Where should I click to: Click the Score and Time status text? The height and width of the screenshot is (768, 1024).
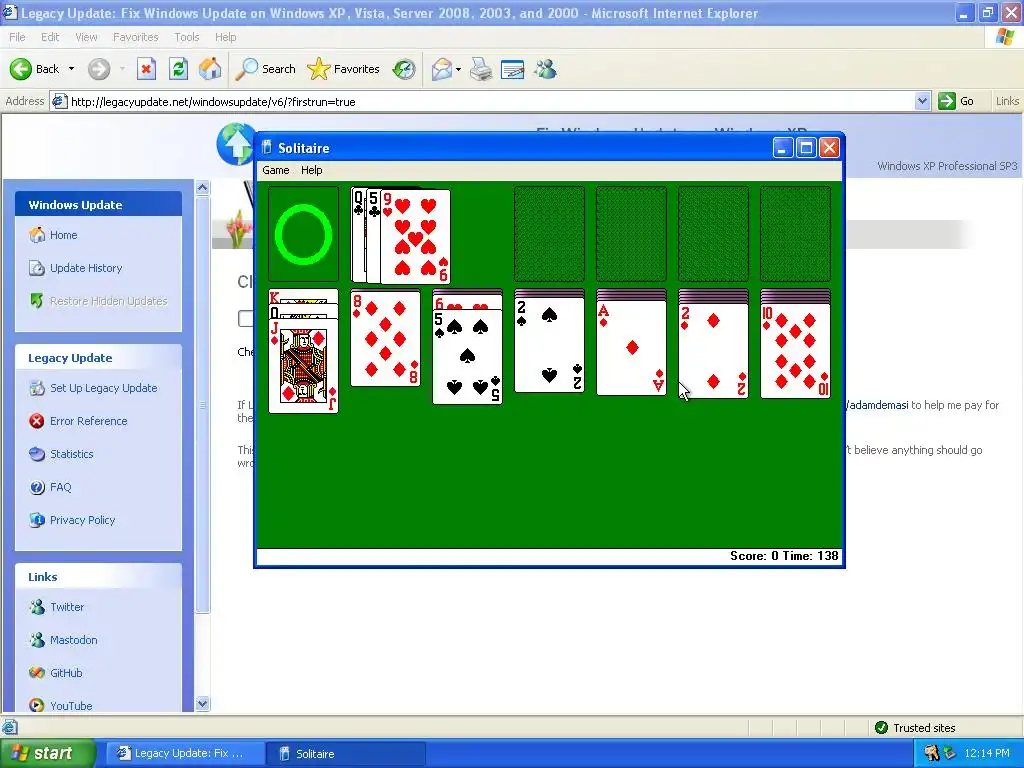tap(784, 556)
